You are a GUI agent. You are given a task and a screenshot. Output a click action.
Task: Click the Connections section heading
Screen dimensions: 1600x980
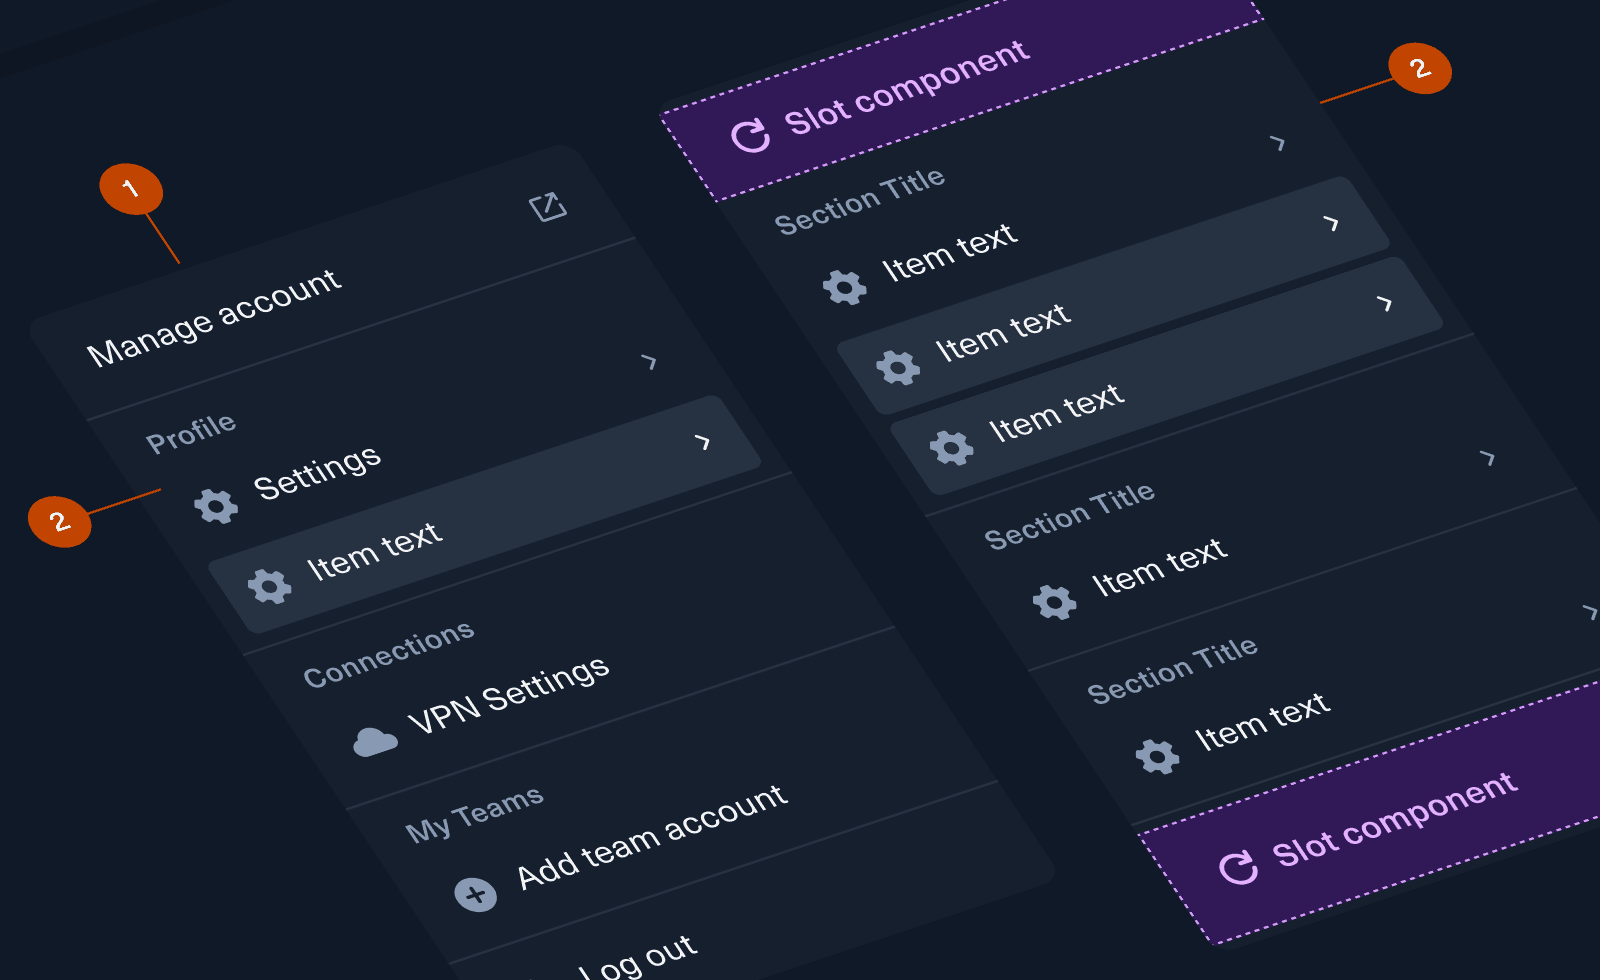[389, 655]
